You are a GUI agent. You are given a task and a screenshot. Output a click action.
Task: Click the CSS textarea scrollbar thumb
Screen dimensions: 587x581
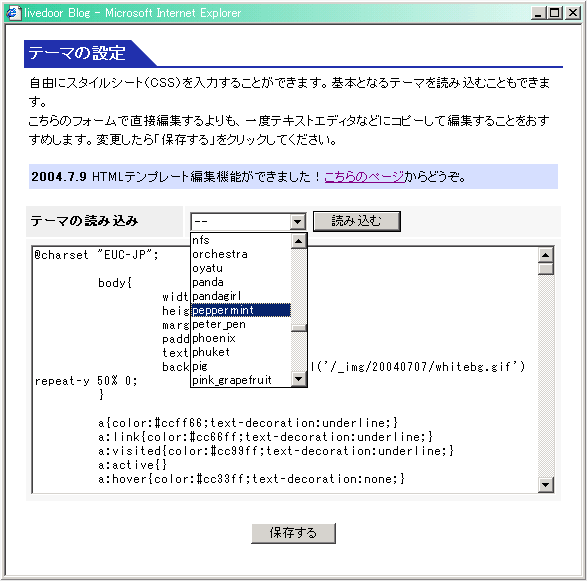tap(545, 269)
